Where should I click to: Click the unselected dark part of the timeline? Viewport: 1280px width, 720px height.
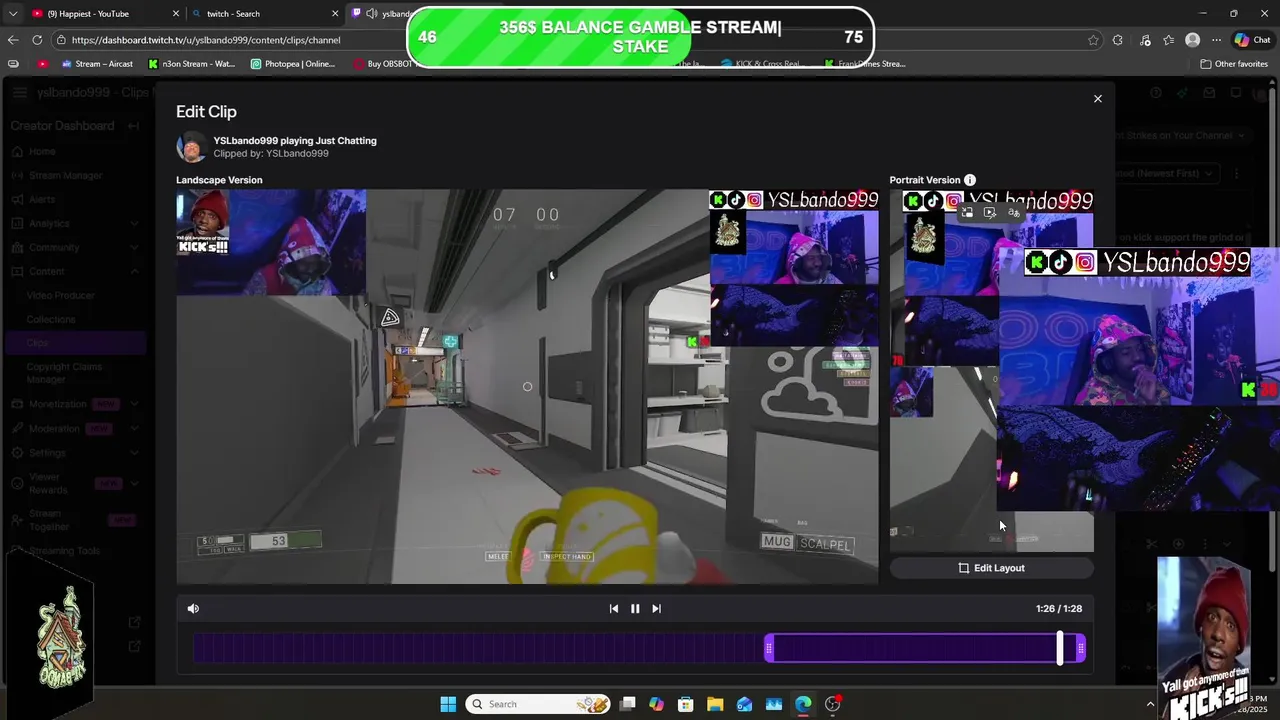(x=480, y=649)
